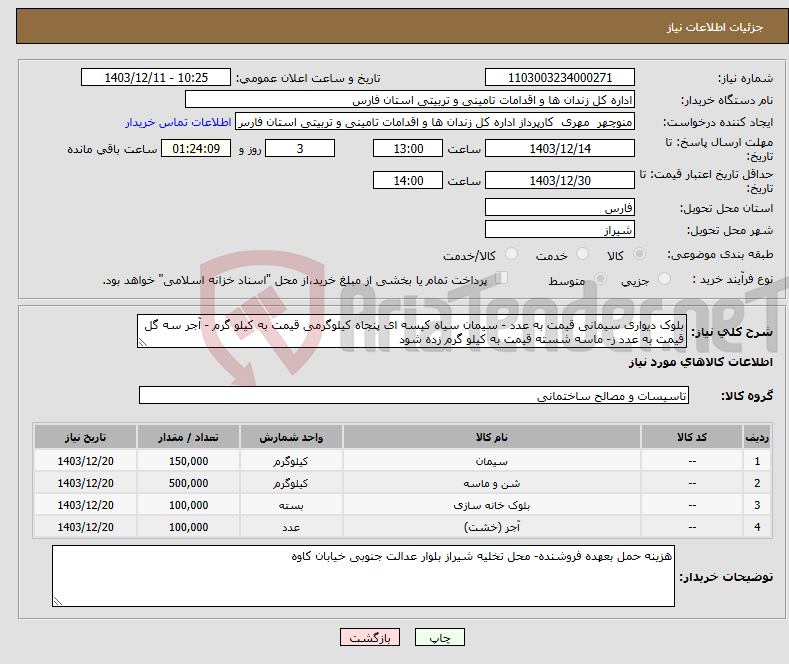Screen dimensions: 789x664
Task: Select the کالا radio button
Action: [639, 254]
